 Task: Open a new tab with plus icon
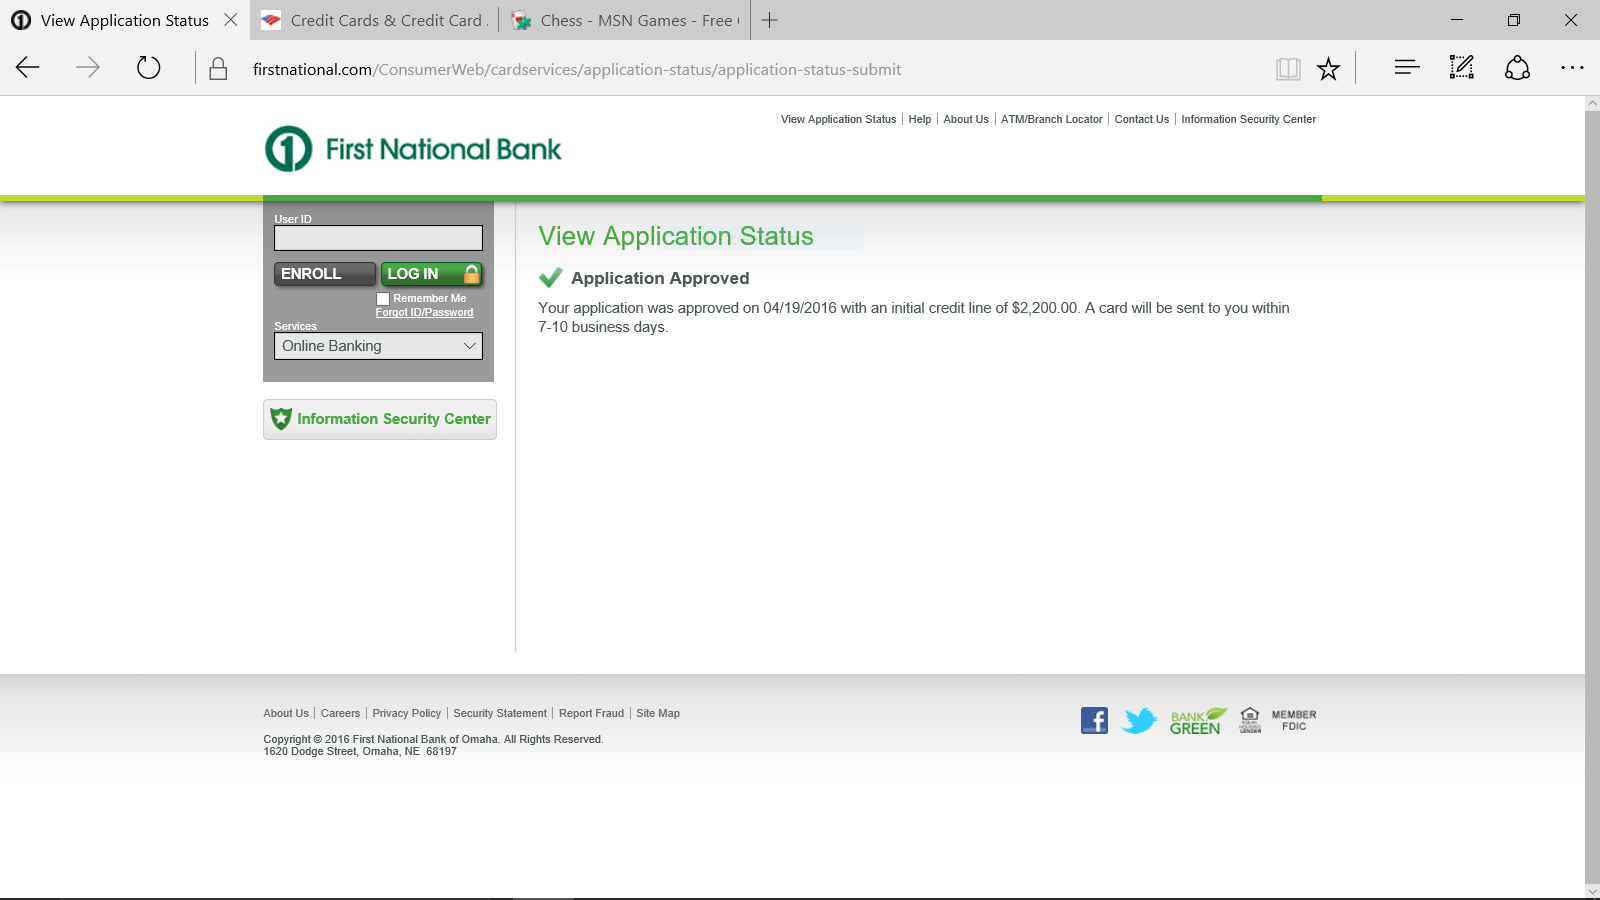[769, 20]
